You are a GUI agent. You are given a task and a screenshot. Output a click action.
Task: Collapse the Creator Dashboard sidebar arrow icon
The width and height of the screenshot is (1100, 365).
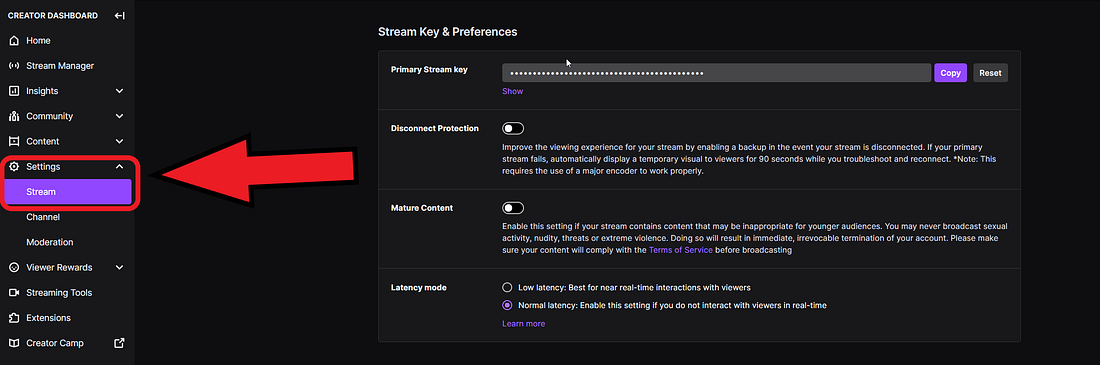click(x=119, y=15)
